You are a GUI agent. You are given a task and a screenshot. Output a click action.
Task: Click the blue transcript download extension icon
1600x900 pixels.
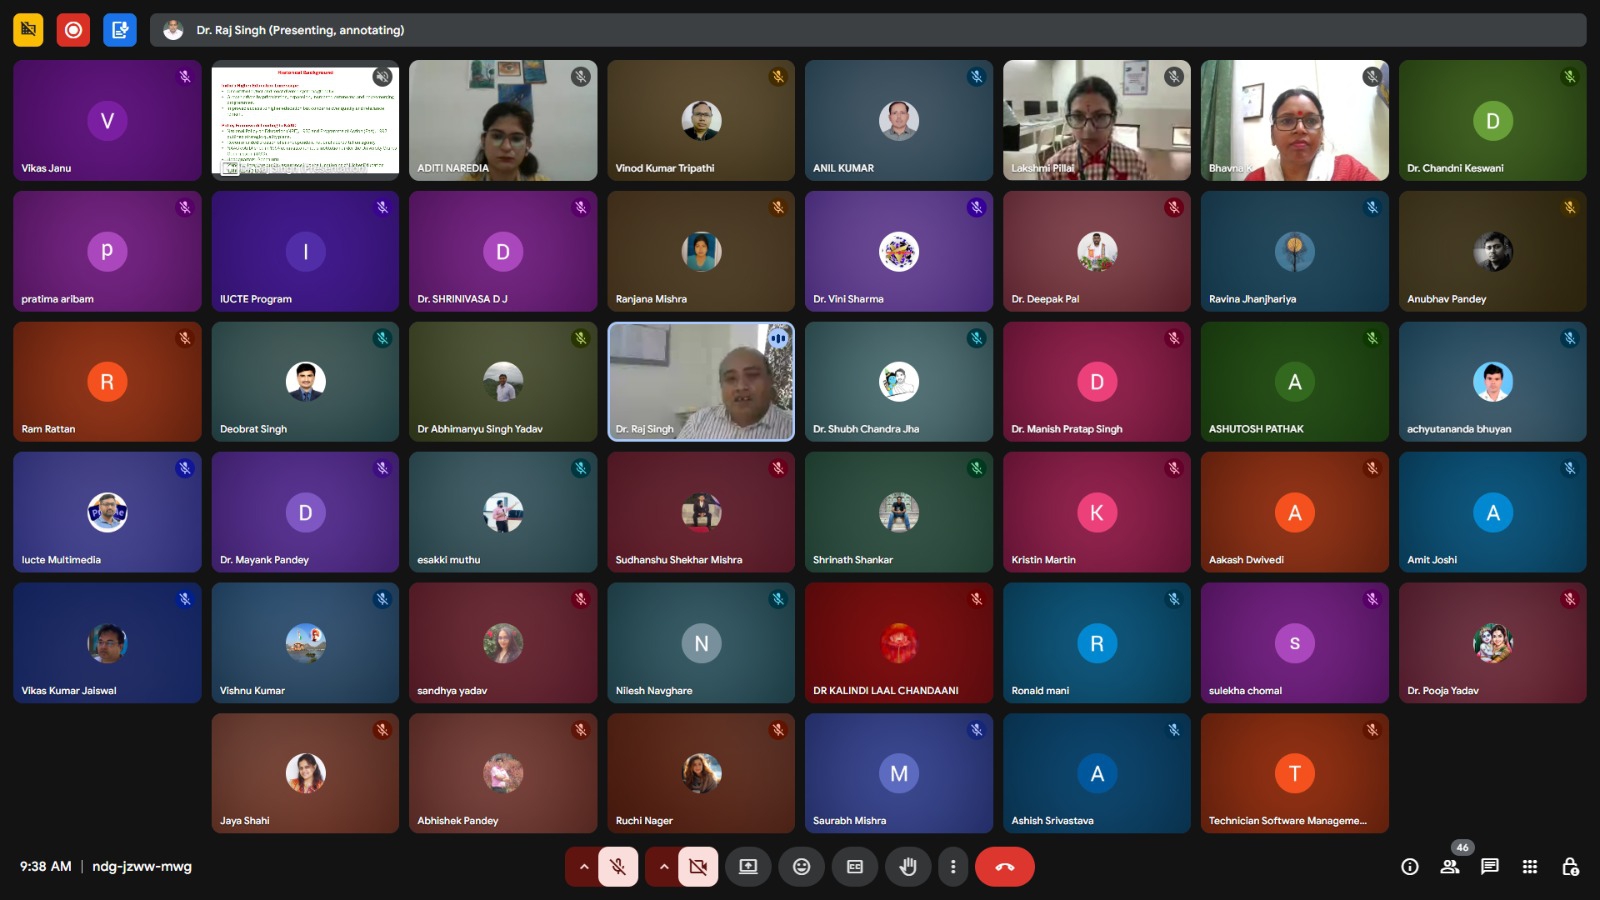click(x=119, y=30)
